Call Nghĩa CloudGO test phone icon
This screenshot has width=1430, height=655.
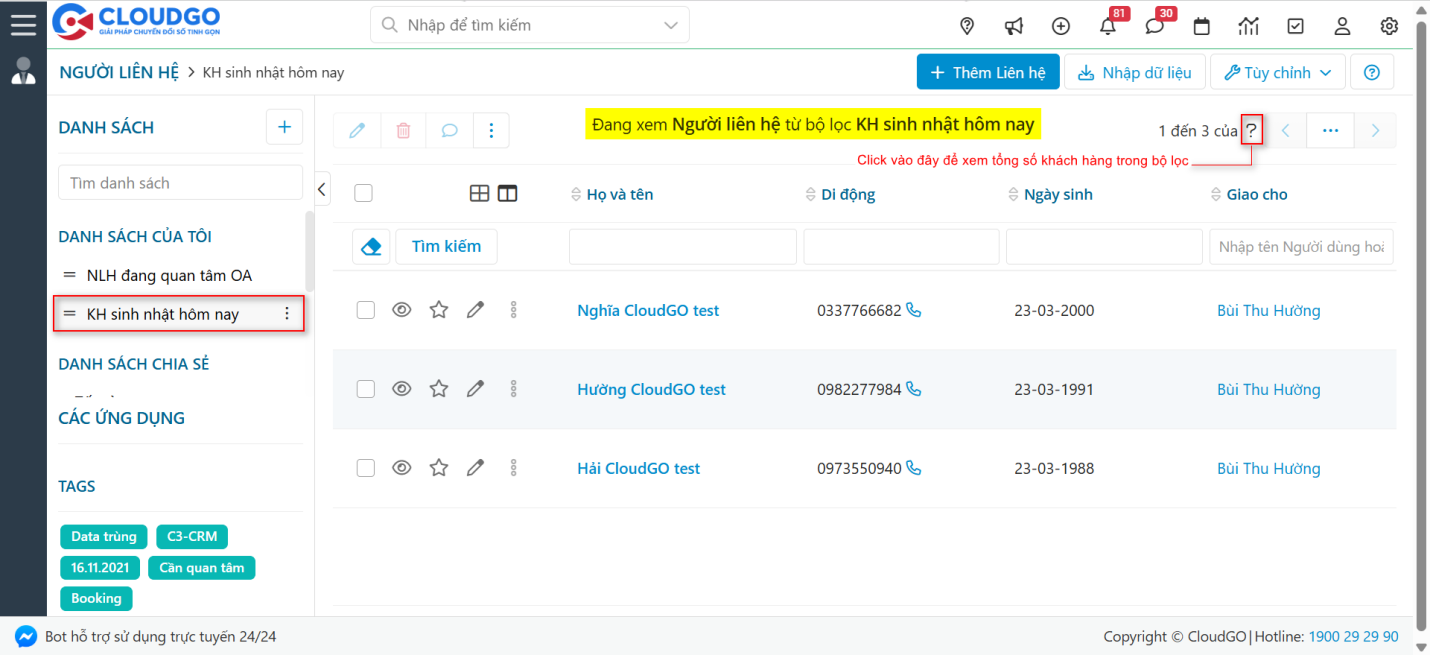pos(913,310)
